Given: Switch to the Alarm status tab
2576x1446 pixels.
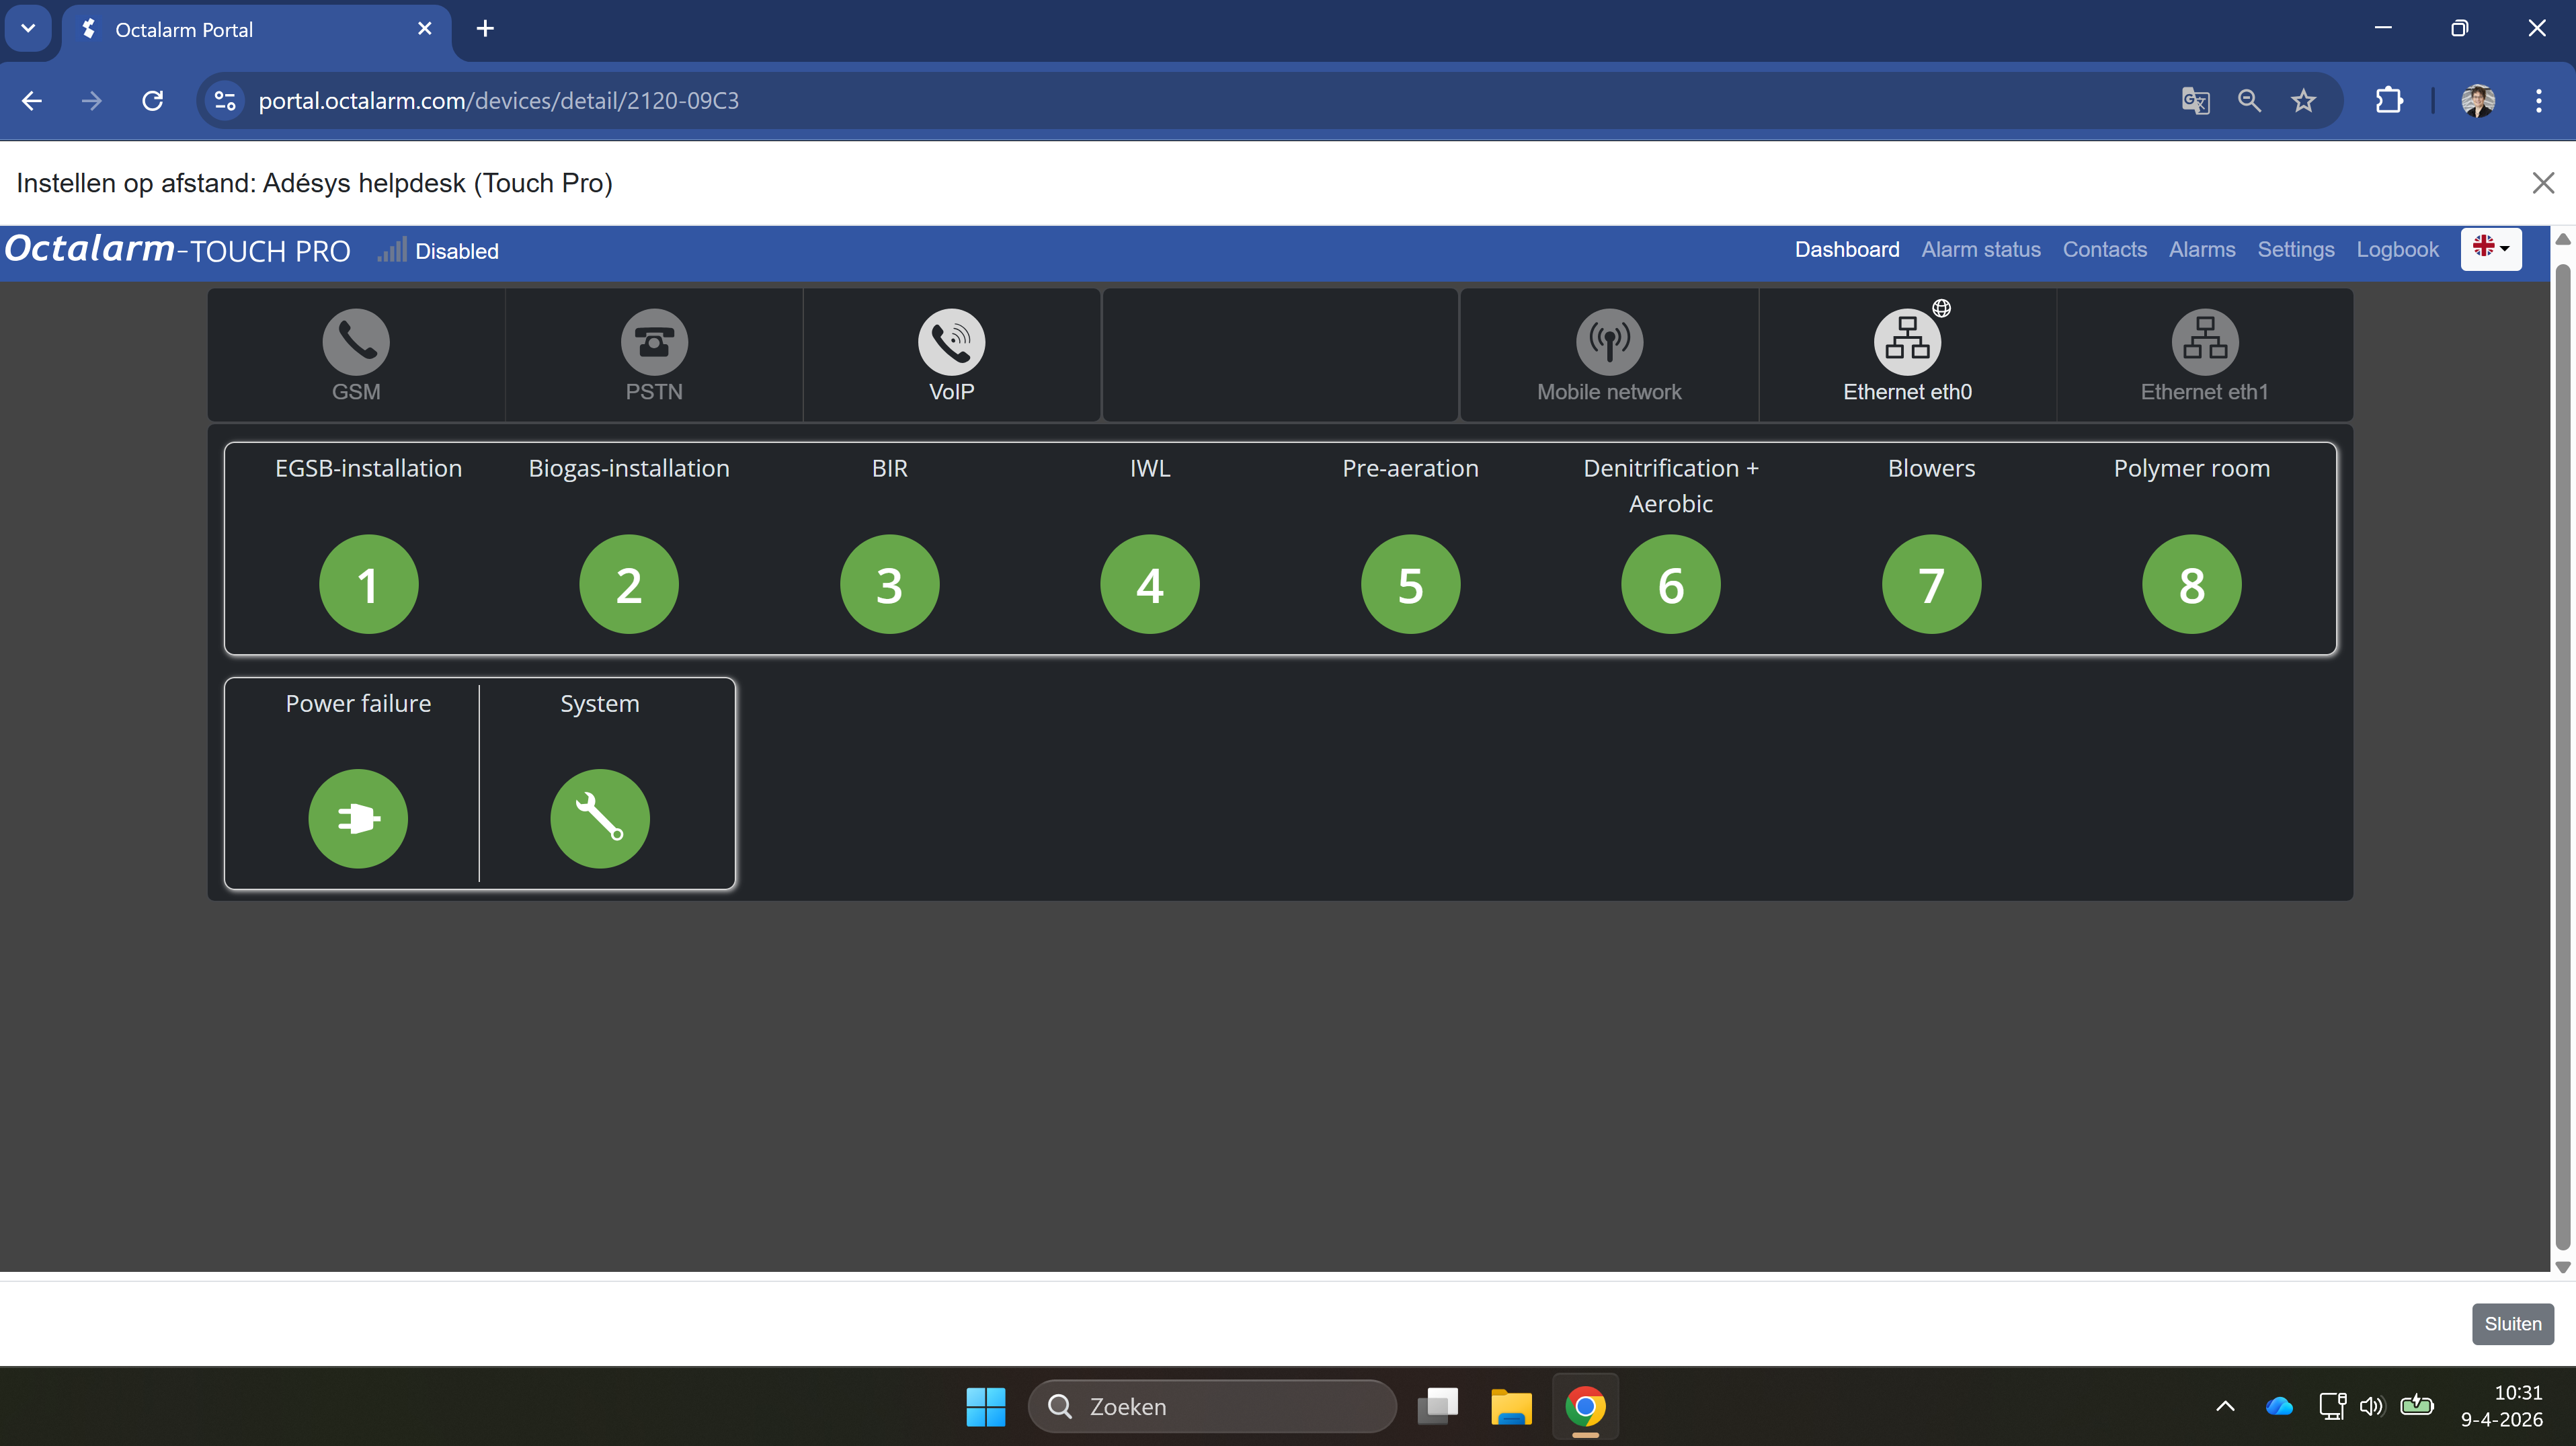Looking at the screenshot, I should (1980, 249).
